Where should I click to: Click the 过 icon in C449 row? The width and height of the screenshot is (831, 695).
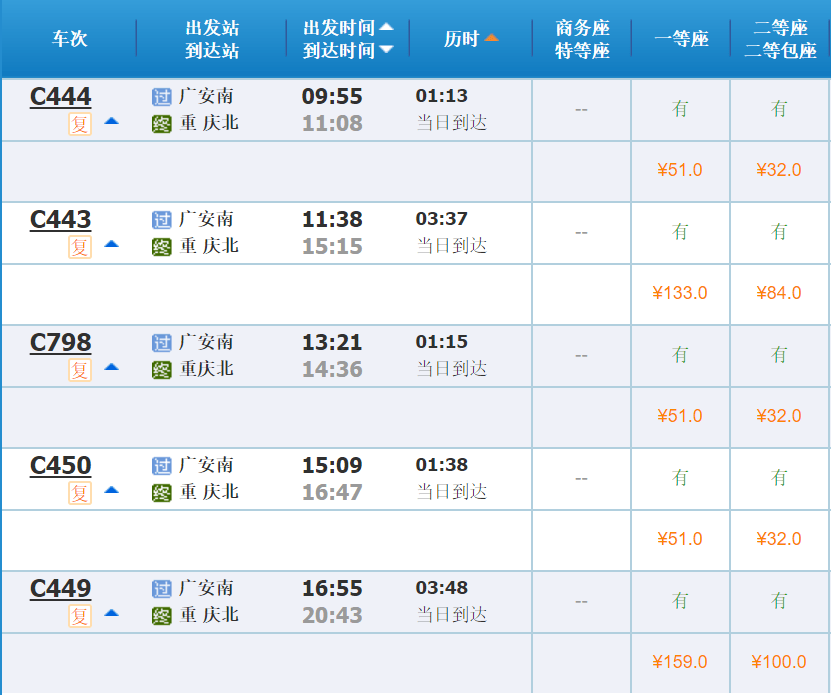[162, 589]
